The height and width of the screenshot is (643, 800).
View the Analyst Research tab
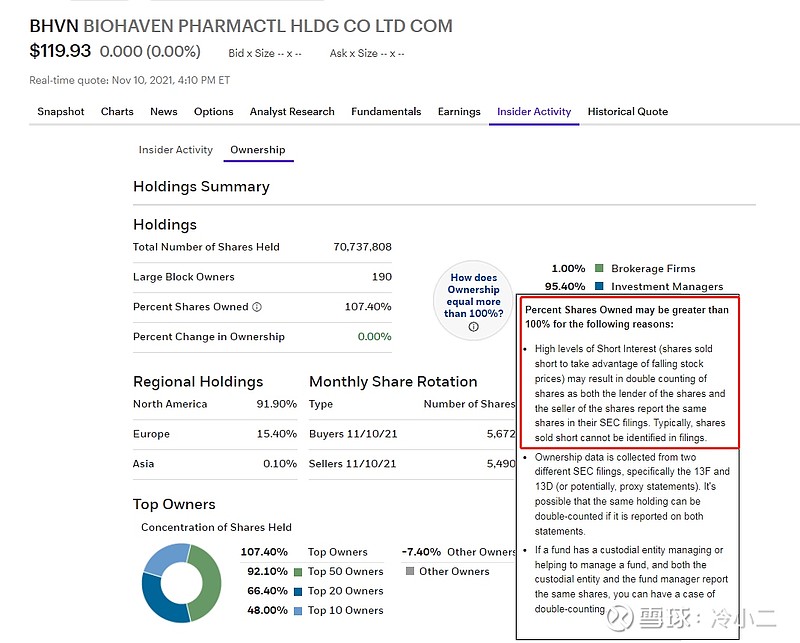pyautogui.click(x=292, y=112)
